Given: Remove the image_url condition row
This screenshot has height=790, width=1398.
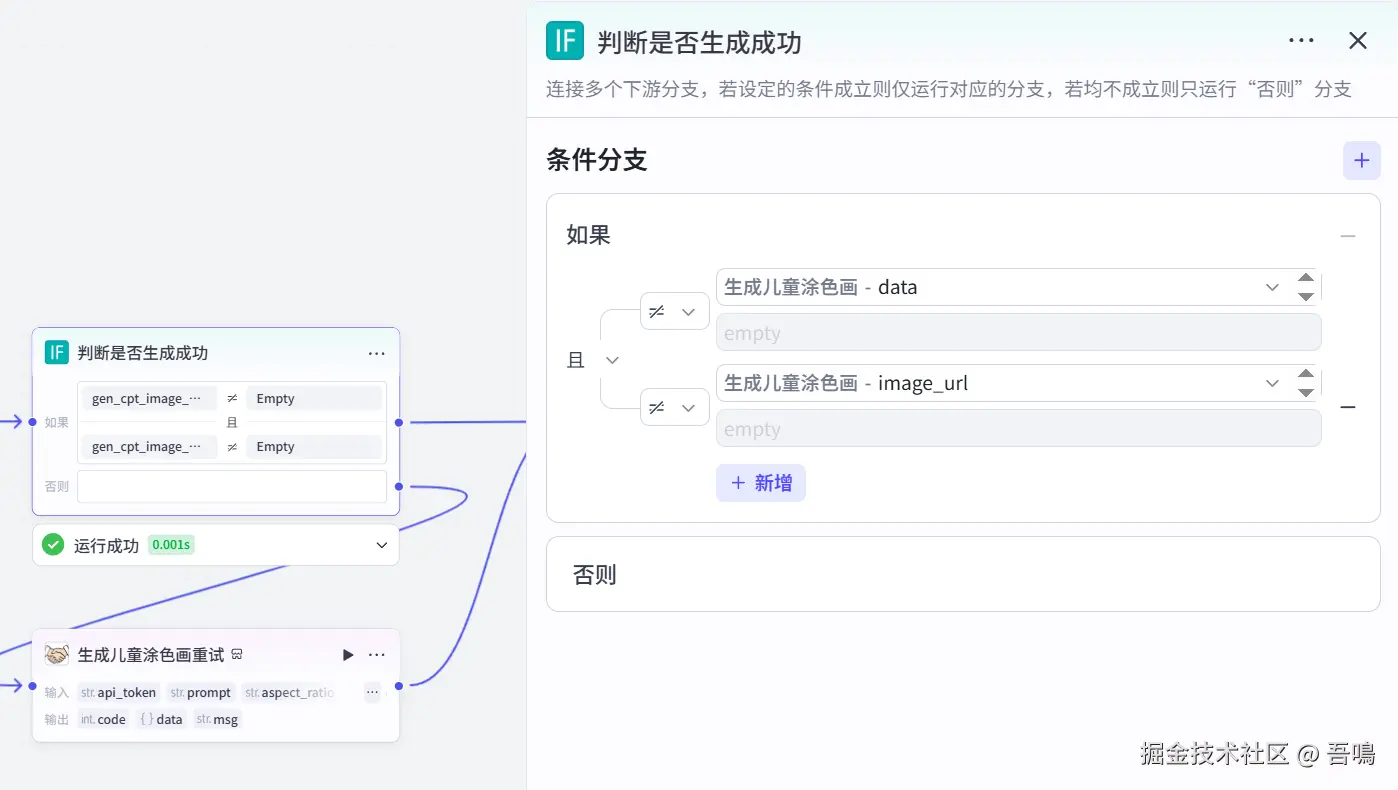Looking at the screenshot, I should click(x=1348, y=407).
